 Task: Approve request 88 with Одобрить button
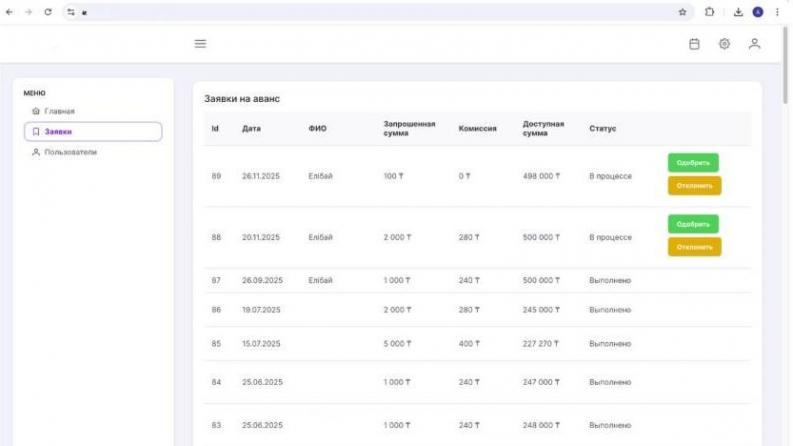pyautogui.click(x=693, y=224)
